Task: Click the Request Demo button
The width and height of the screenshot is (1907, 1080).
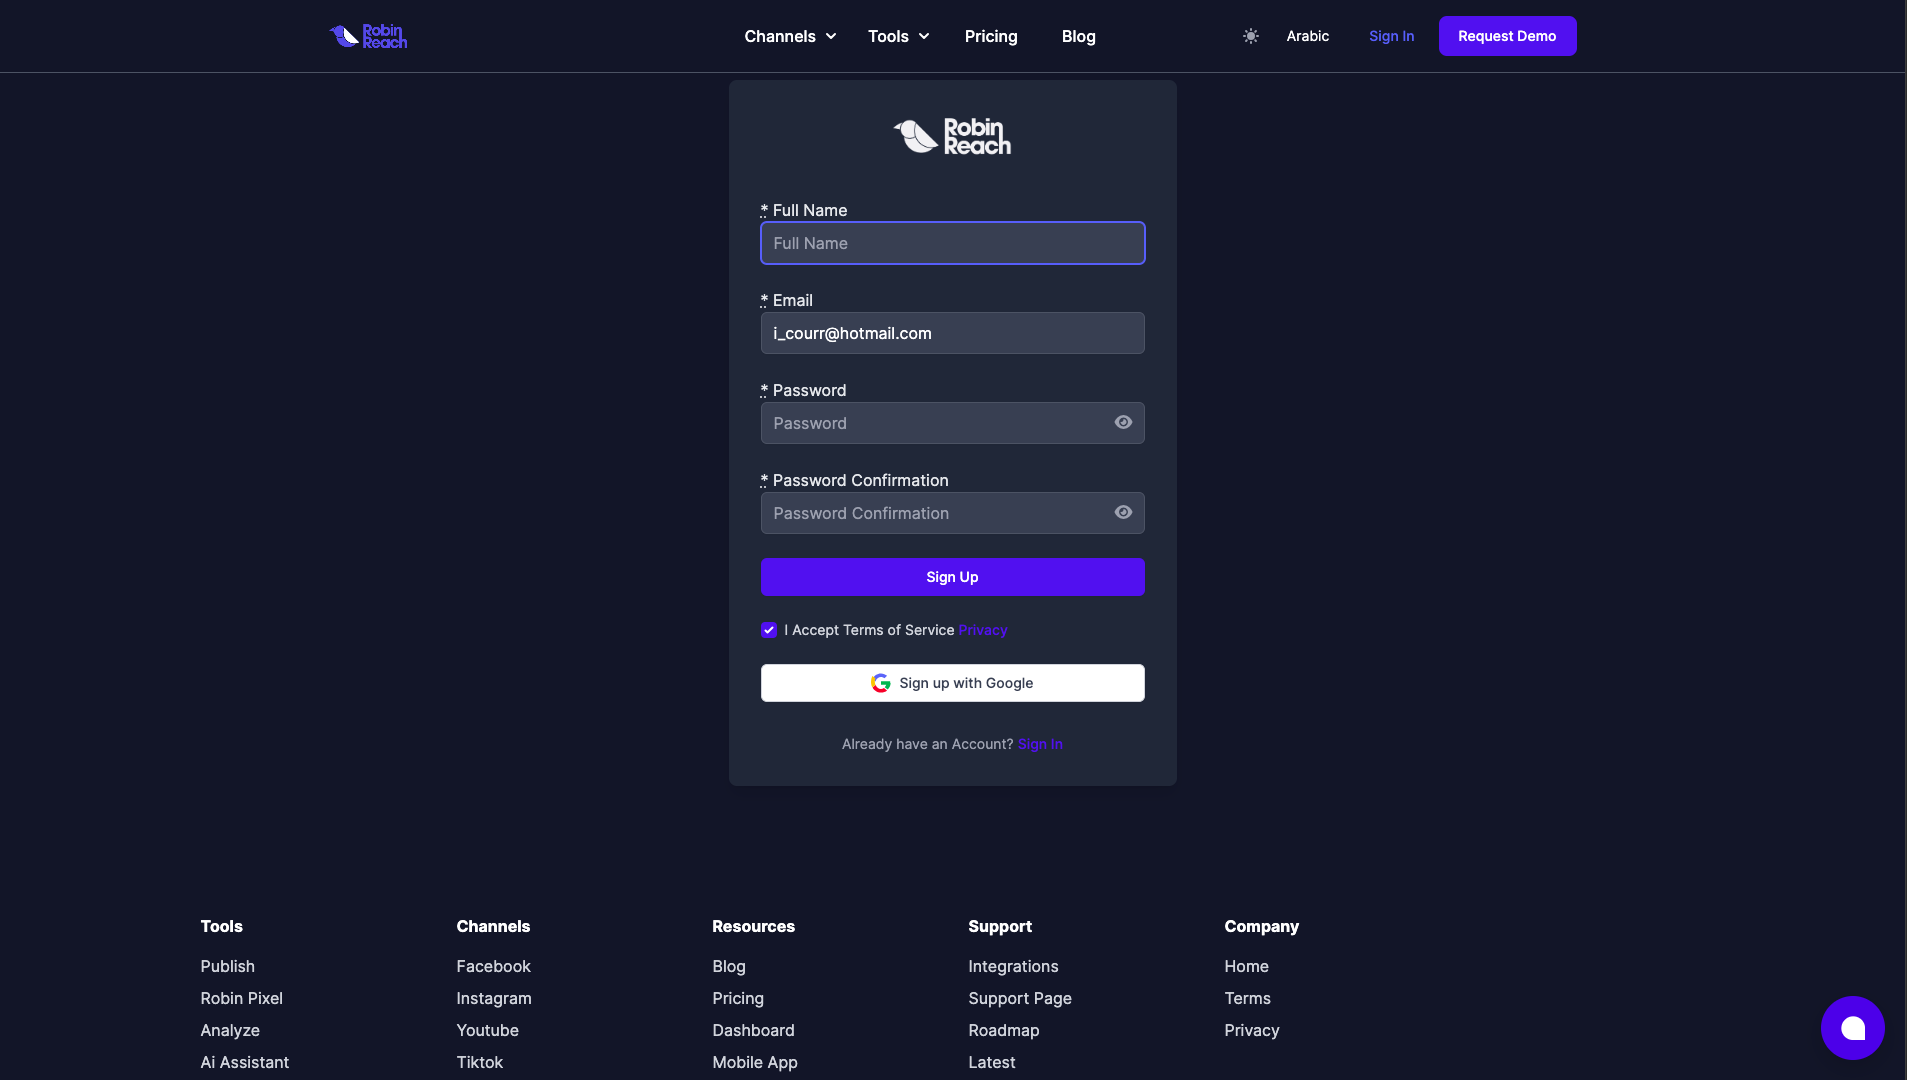Action: (1507, 36)
